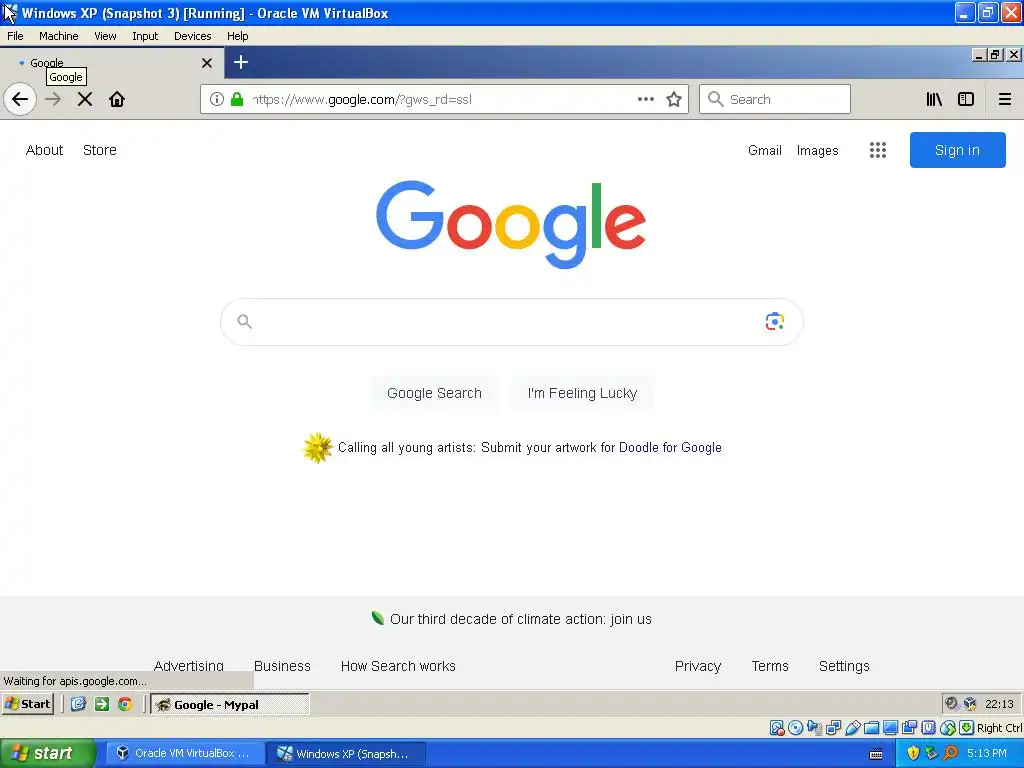Open the Business footer link

282,666
